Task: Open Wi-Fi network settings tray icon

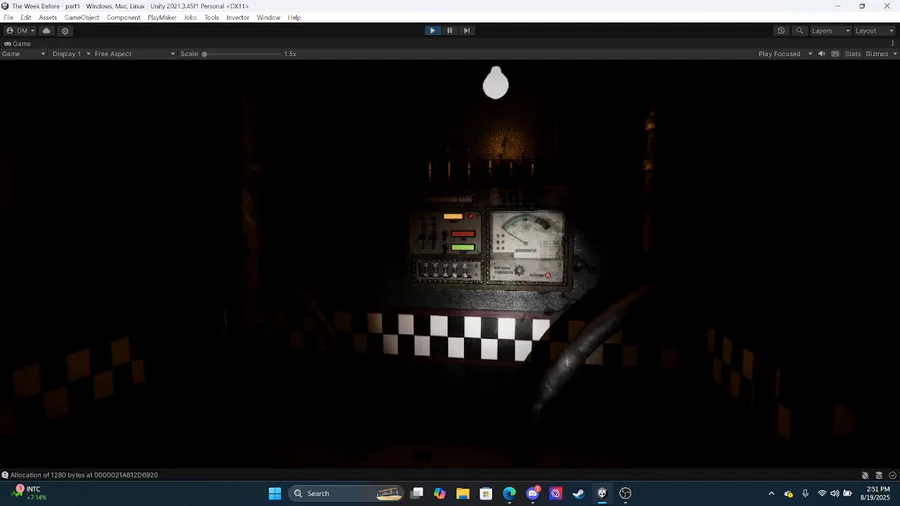Action: (822, 493)
